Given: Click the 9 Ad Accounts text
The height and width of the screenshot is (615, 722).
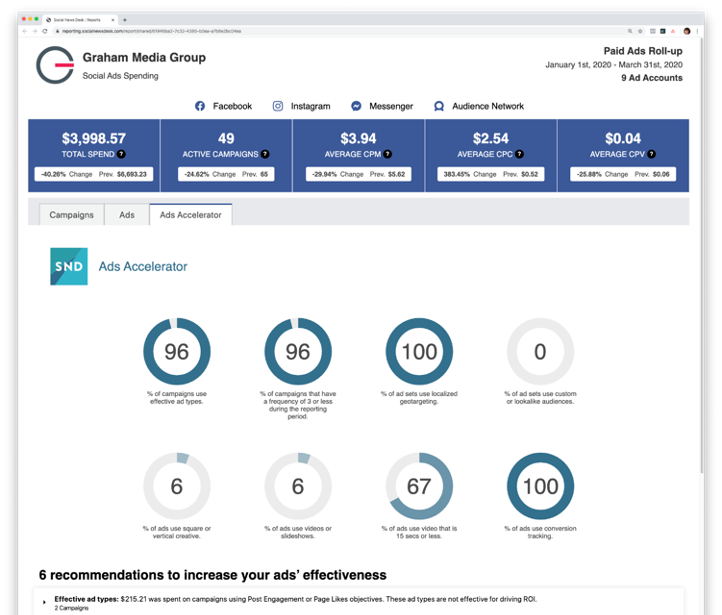Looking at the screenshot, I should point(652,78).
